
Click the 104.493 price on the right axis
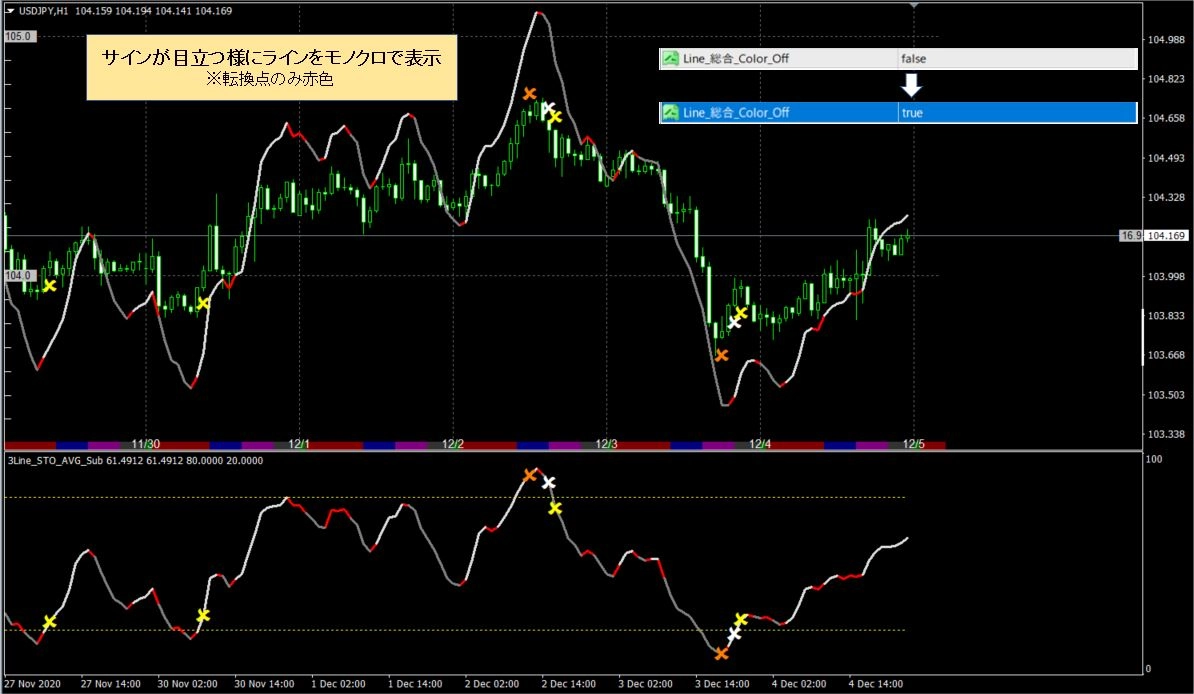tap(1167, 158)
